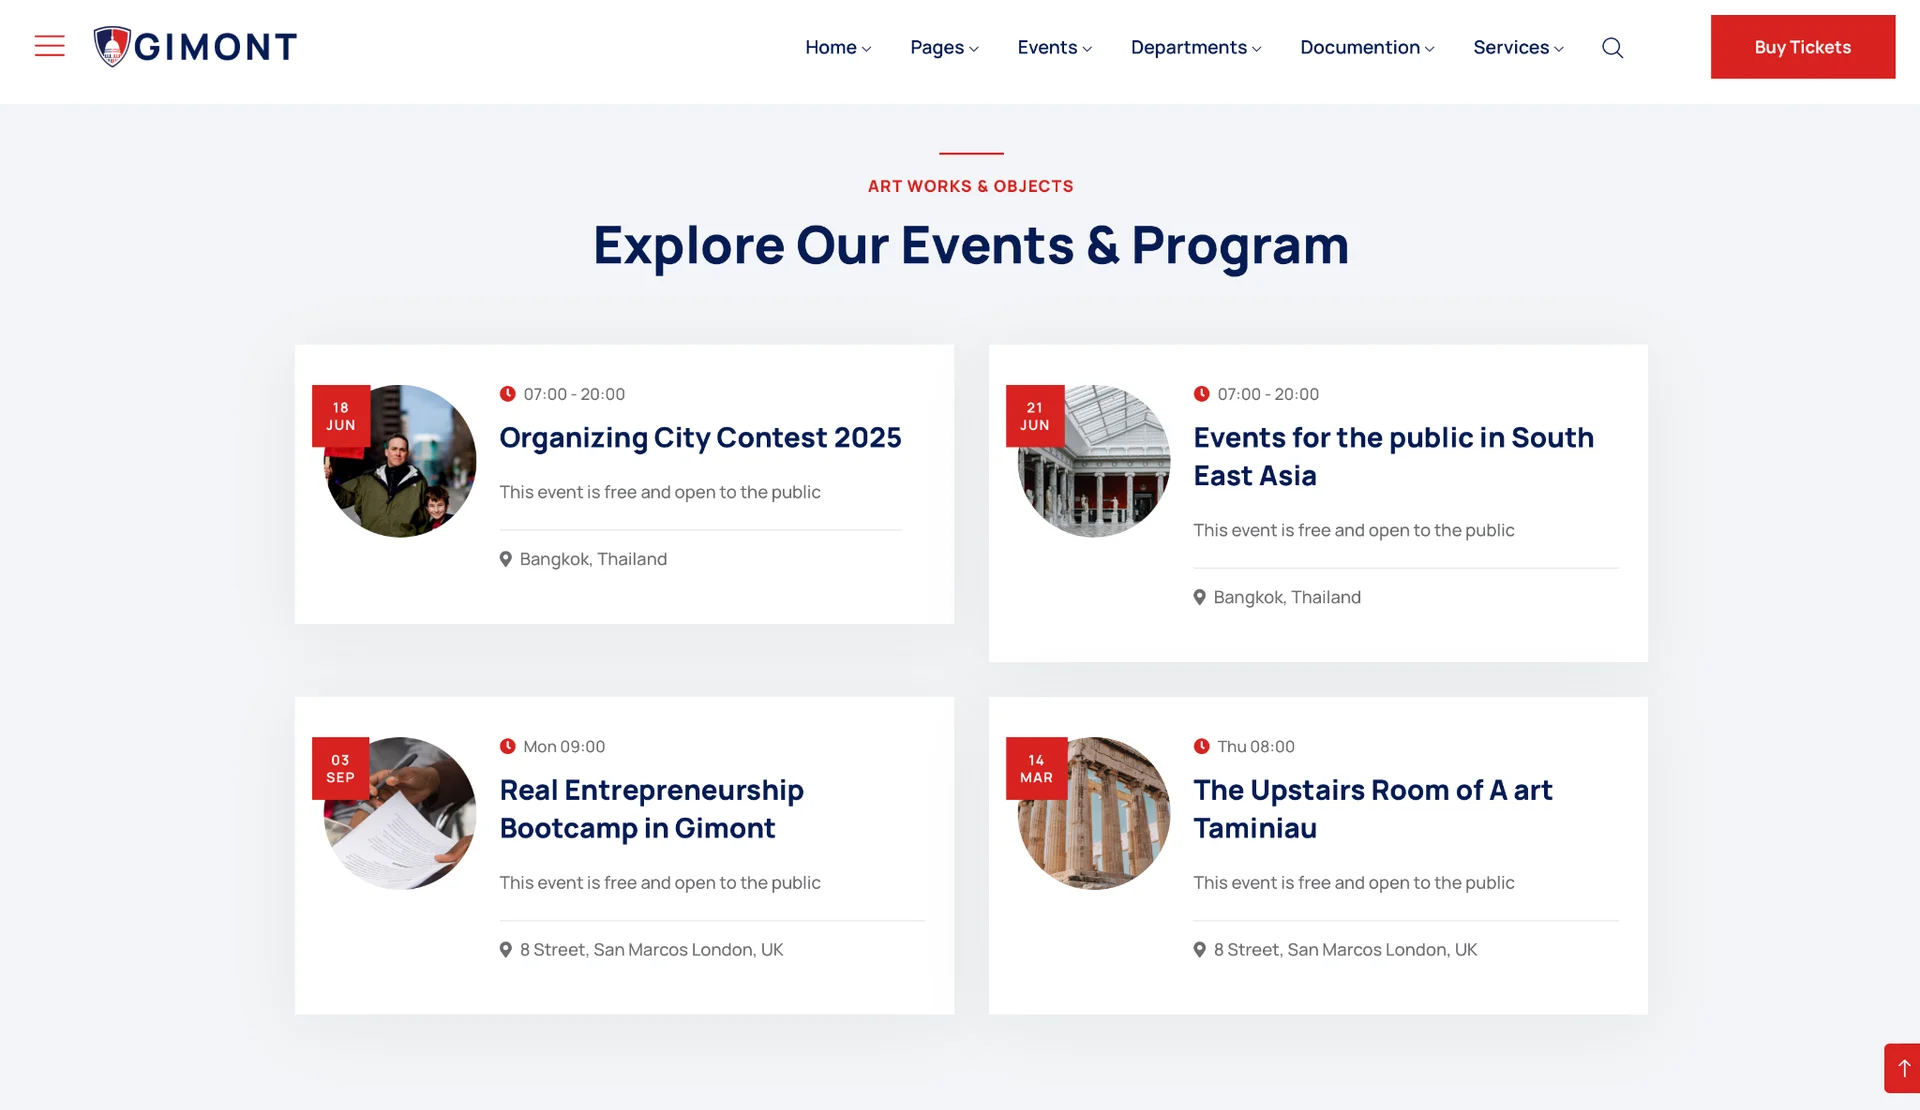Click the 14 MAR date badge
This screenshot has height=1110, width=1920.
tap(1036, 768)
